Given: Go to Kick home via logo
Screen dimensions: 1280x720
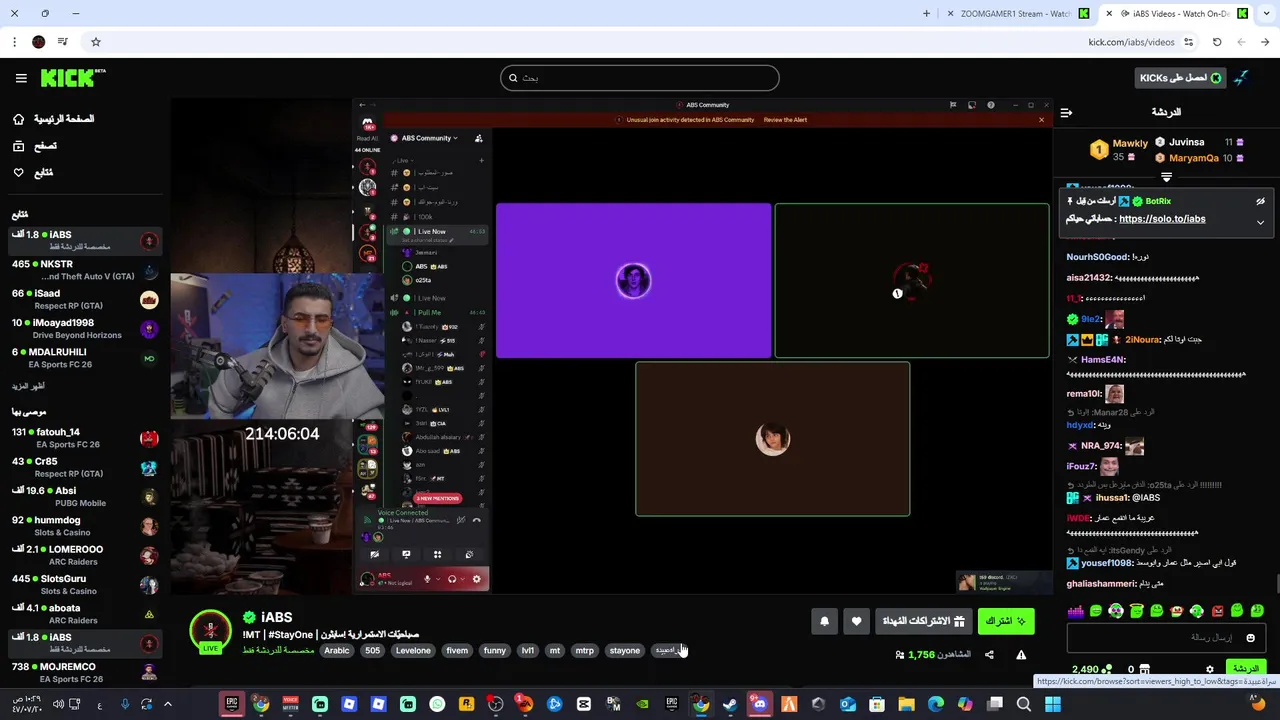Looking at the screenshot, I should coord(73,78).
